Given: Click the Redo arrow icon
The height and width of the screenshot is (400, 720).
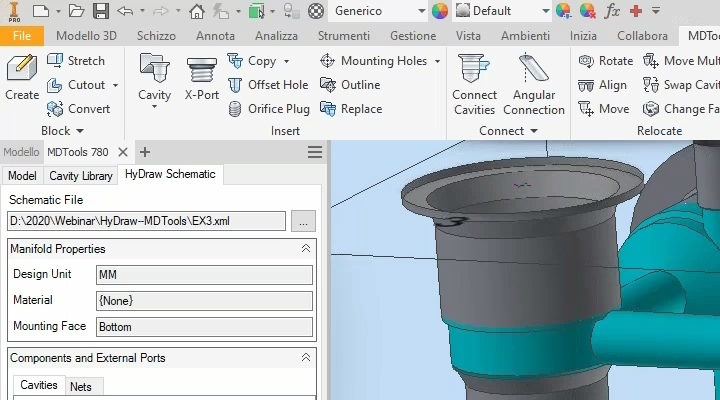Looking at the screenshot, I should pos(160,11).
